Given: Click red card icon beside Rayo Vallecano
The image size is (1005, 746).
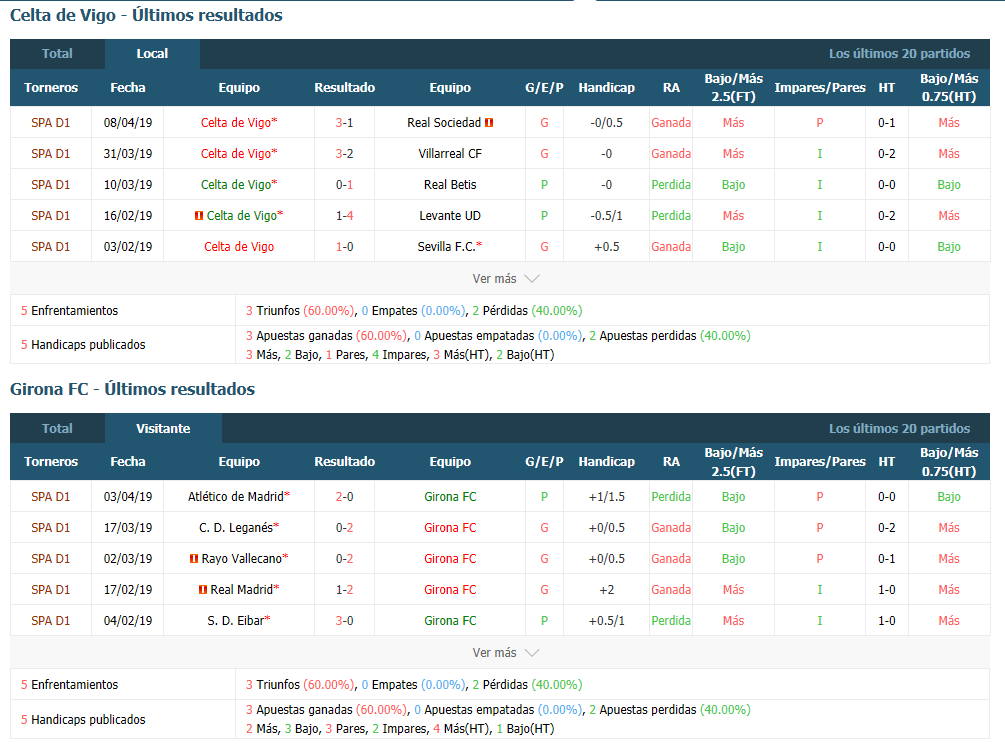Looking at the screenshot, I should (194, 559).
